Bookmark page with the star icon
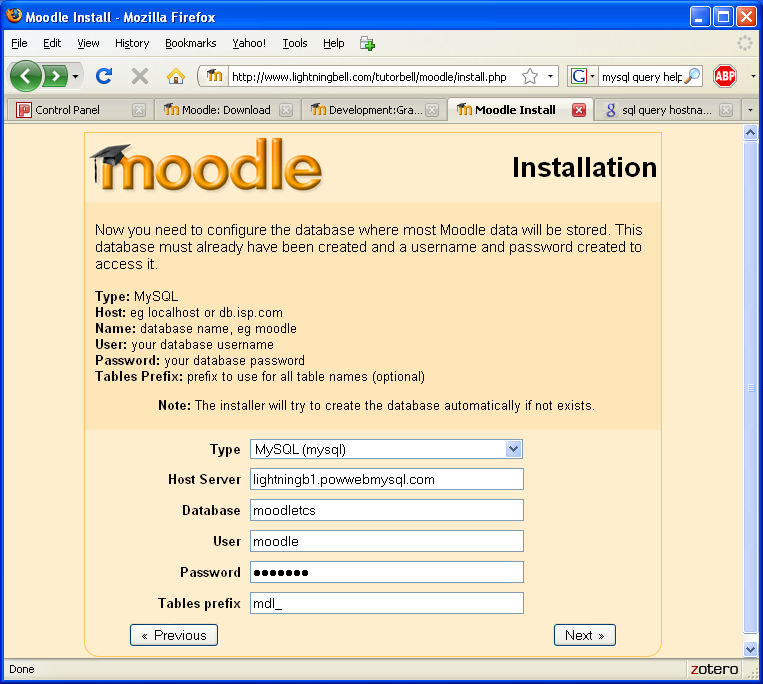The width and height of the screenshot is (763, 684). click(x=530, y=76)
